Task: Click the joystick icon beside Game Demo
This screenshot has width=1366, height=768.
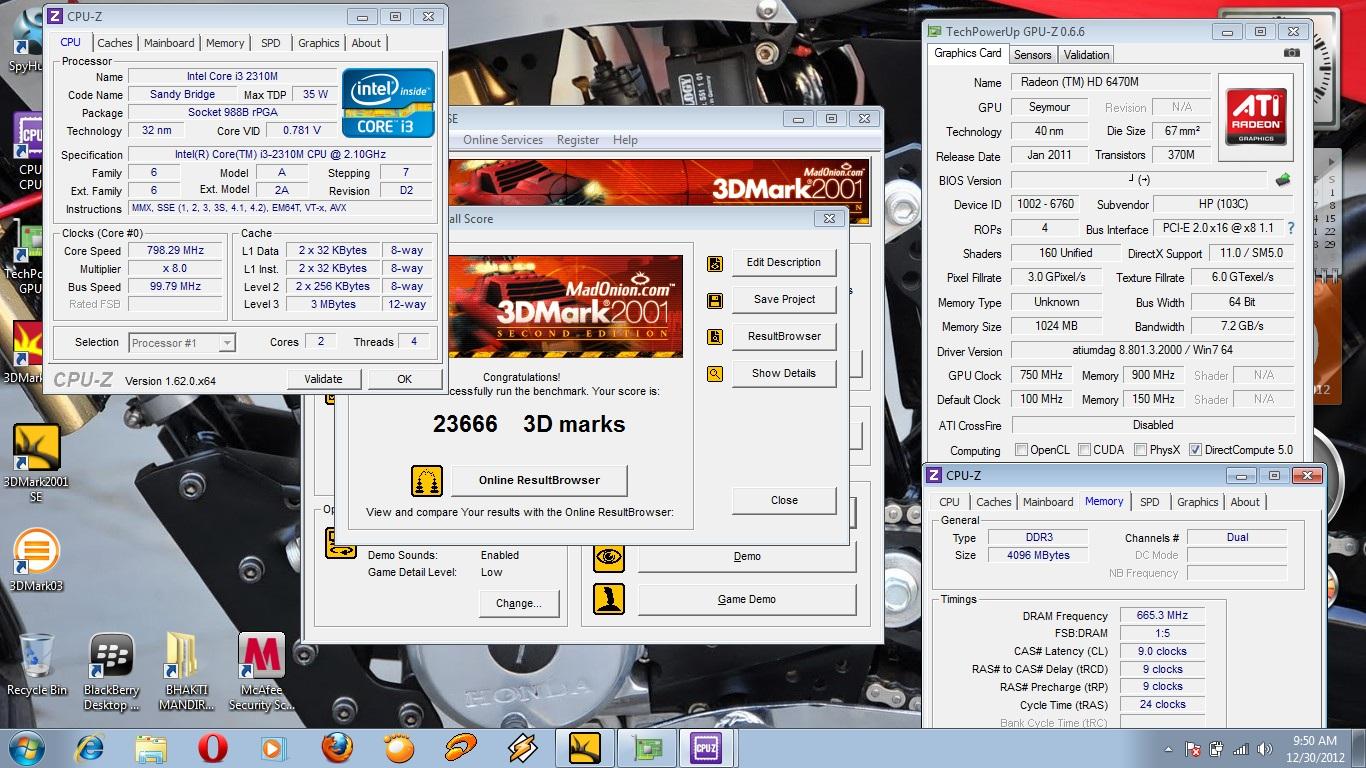Action: click(x=609, y=599)
